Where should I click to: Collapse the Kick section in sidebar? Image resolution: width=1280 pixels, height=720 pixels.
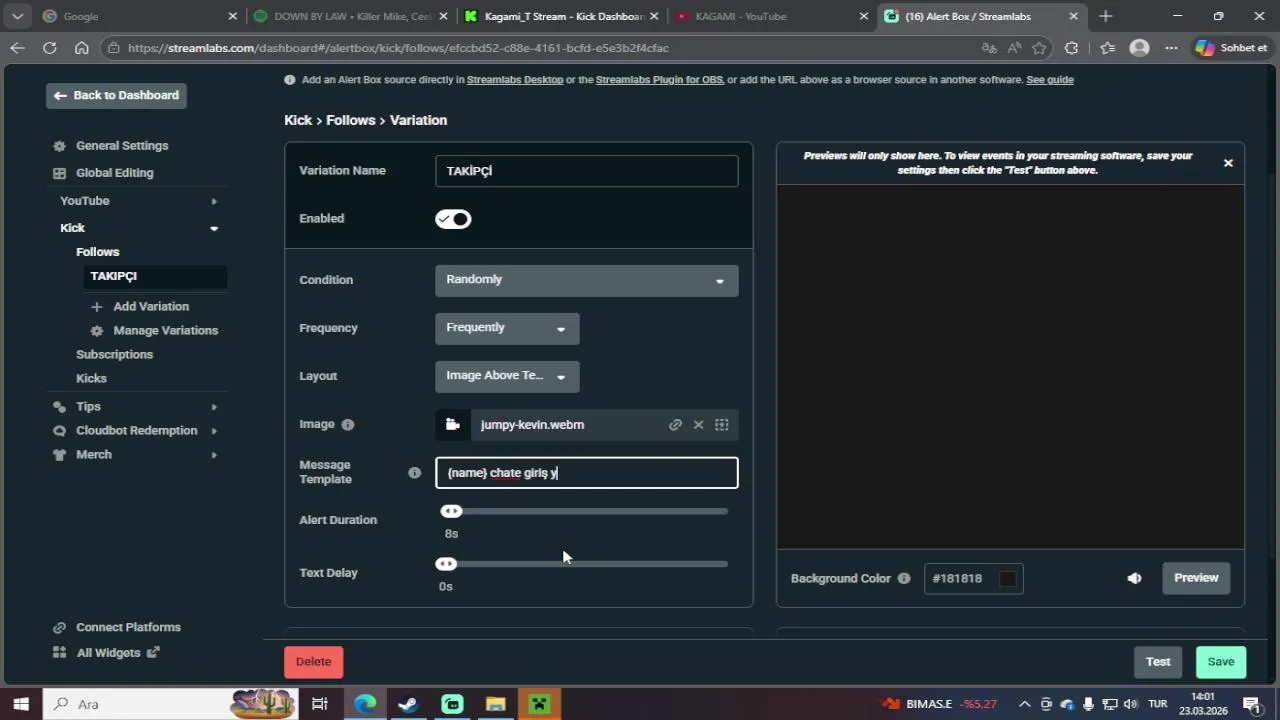coord(214,228)
